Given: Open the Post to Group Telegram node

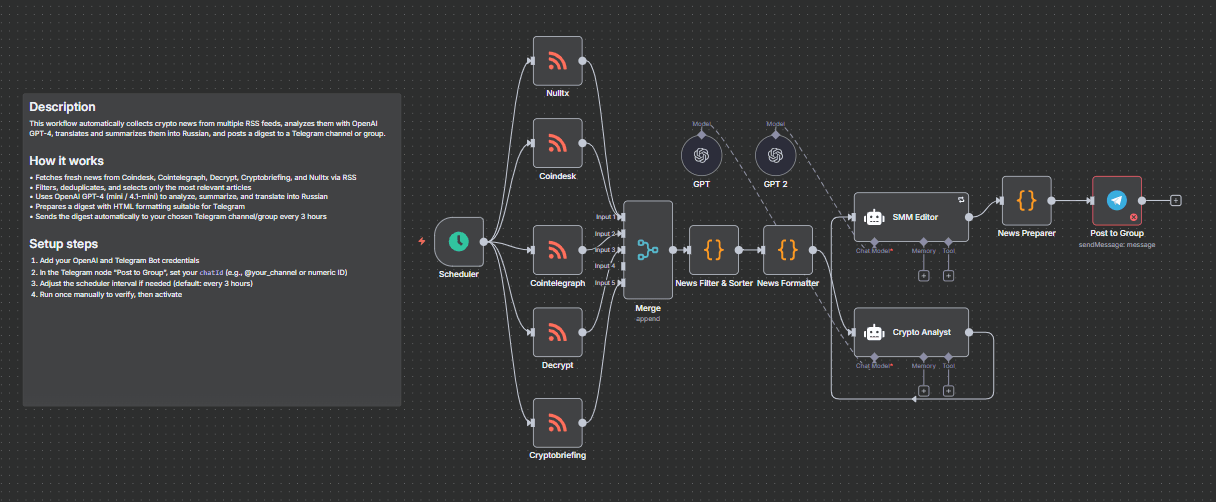Looking at the screenshot, I should (1116, 201).
